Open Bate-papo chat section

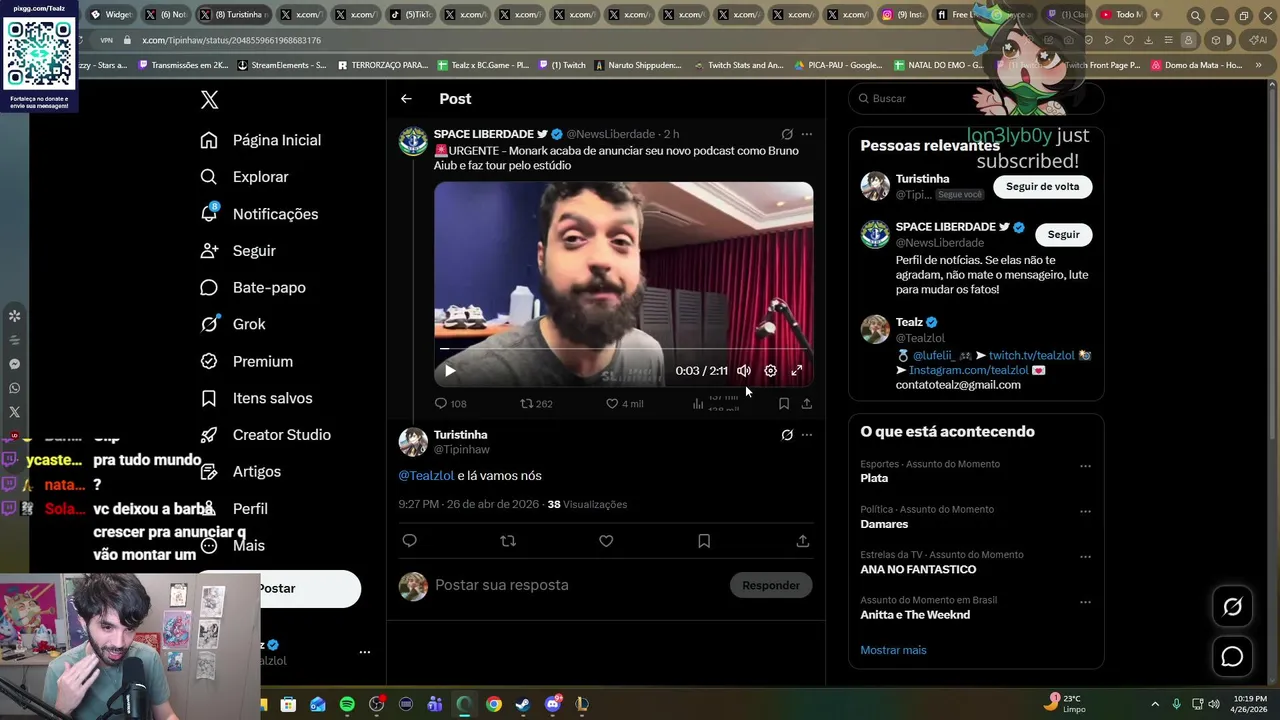[x=252, y=288]
